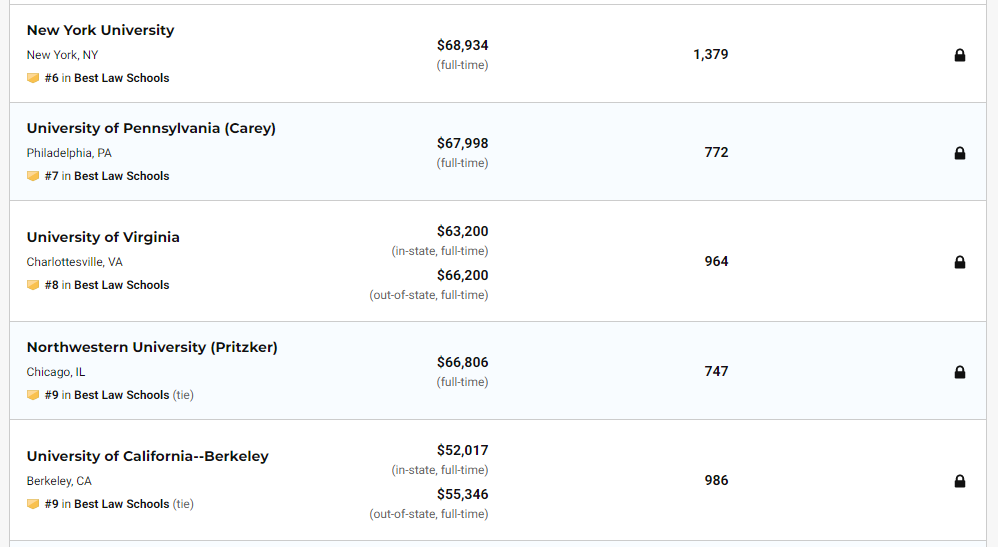Click the lock icon in New York University row

click(x=960, y=55)
